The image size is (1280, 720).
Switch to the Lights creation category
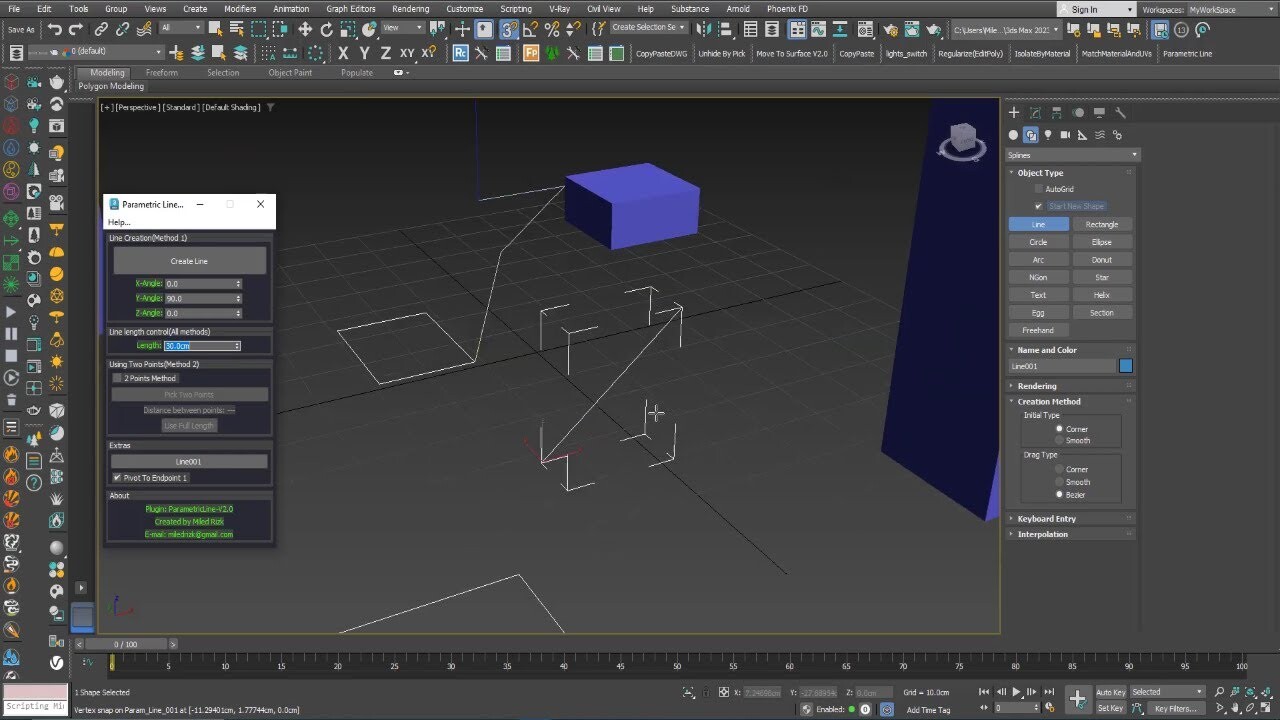point(1048,134)
